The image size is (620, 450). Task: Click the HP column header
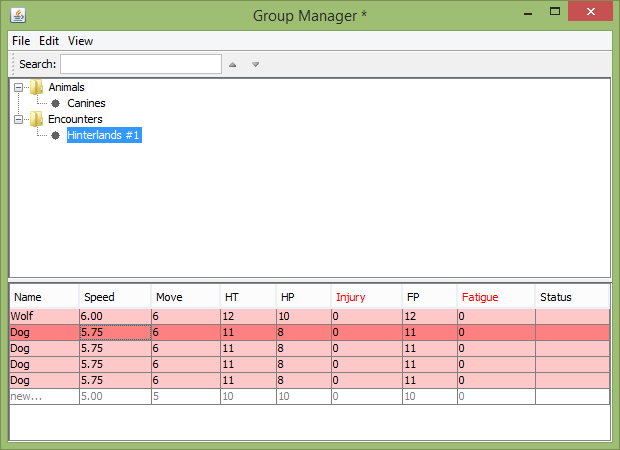[x=303, y=297]
